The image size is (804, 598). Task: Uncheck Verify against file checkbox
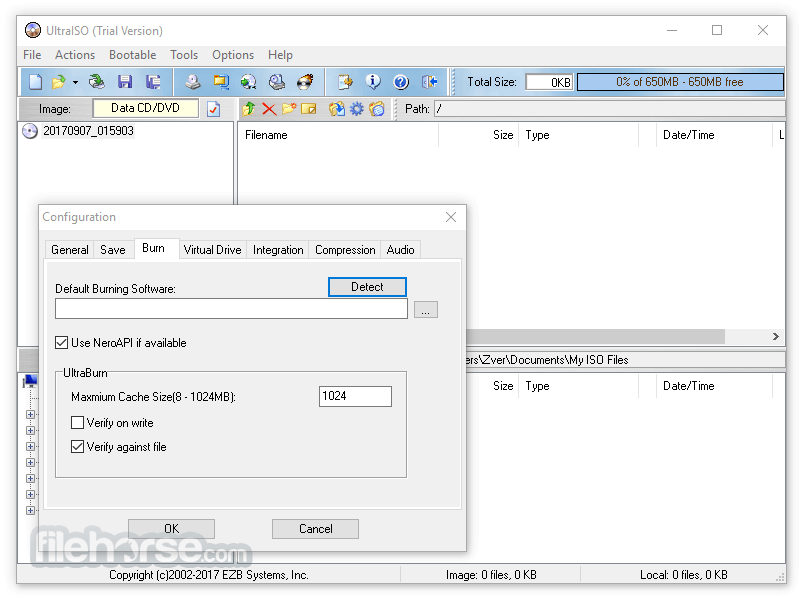[77, 447]
